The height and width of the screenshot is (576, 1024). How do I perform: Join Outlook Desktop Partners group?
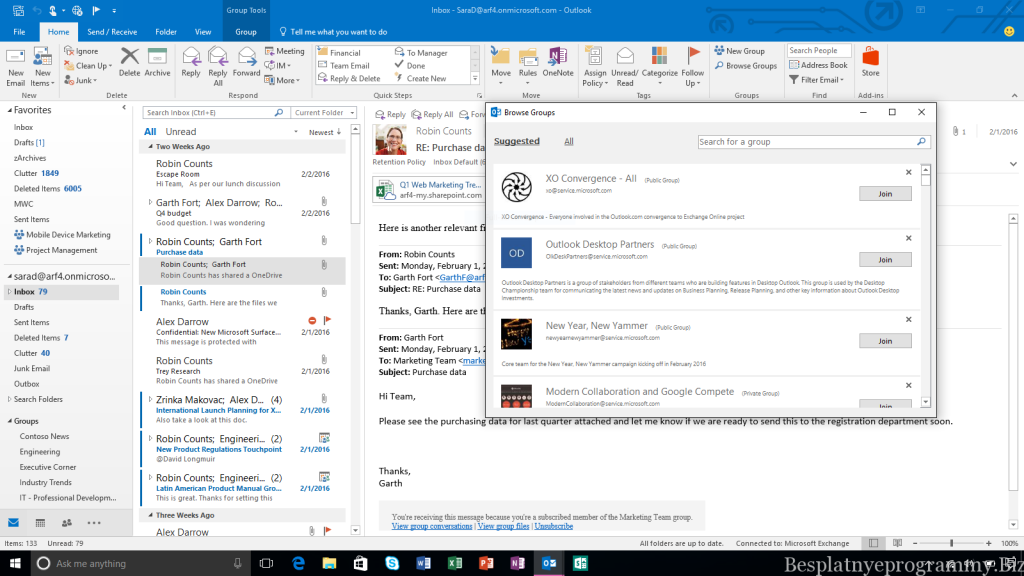click(x=885, y=260)
